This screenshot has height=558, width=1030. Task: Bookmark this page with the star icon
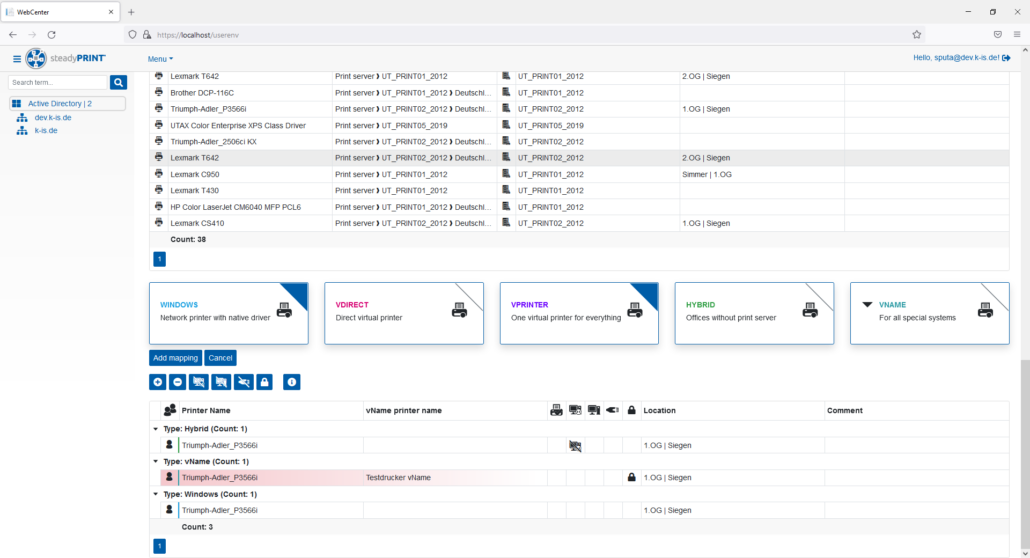pyautogui.click(x=916, y=35)
